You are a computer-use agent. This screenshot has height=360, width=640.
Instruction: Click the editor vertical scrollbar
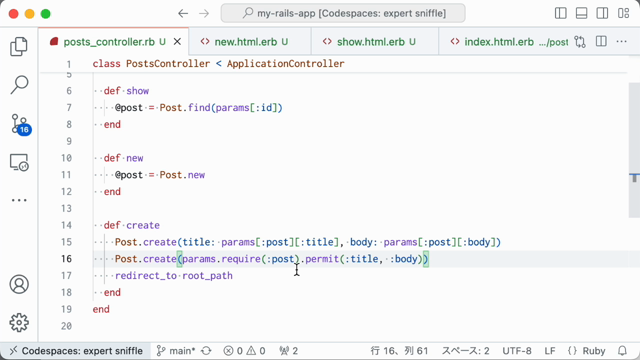(x=634, y=150)
